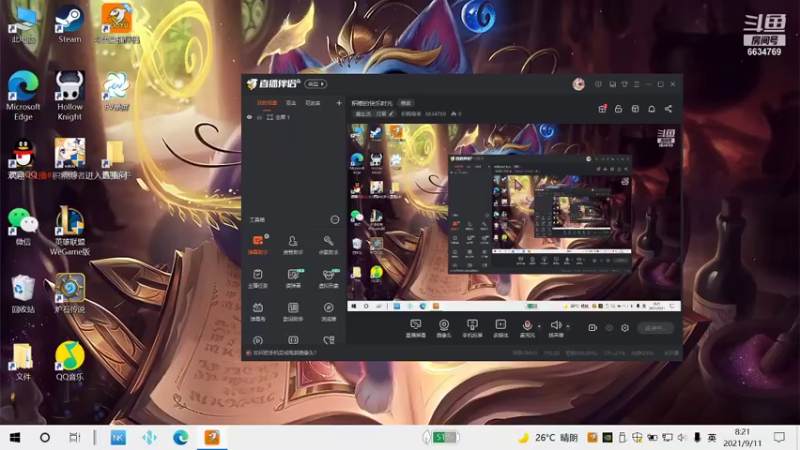The width and height of the screenshot is (800, 450).
Task: Toggle preview eye icon beside settings gear
Action: click(609, 328)
